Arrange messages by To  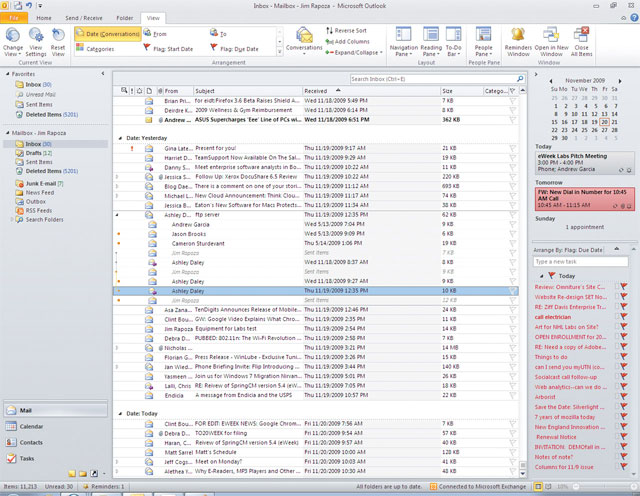click(x=218, y=33)
